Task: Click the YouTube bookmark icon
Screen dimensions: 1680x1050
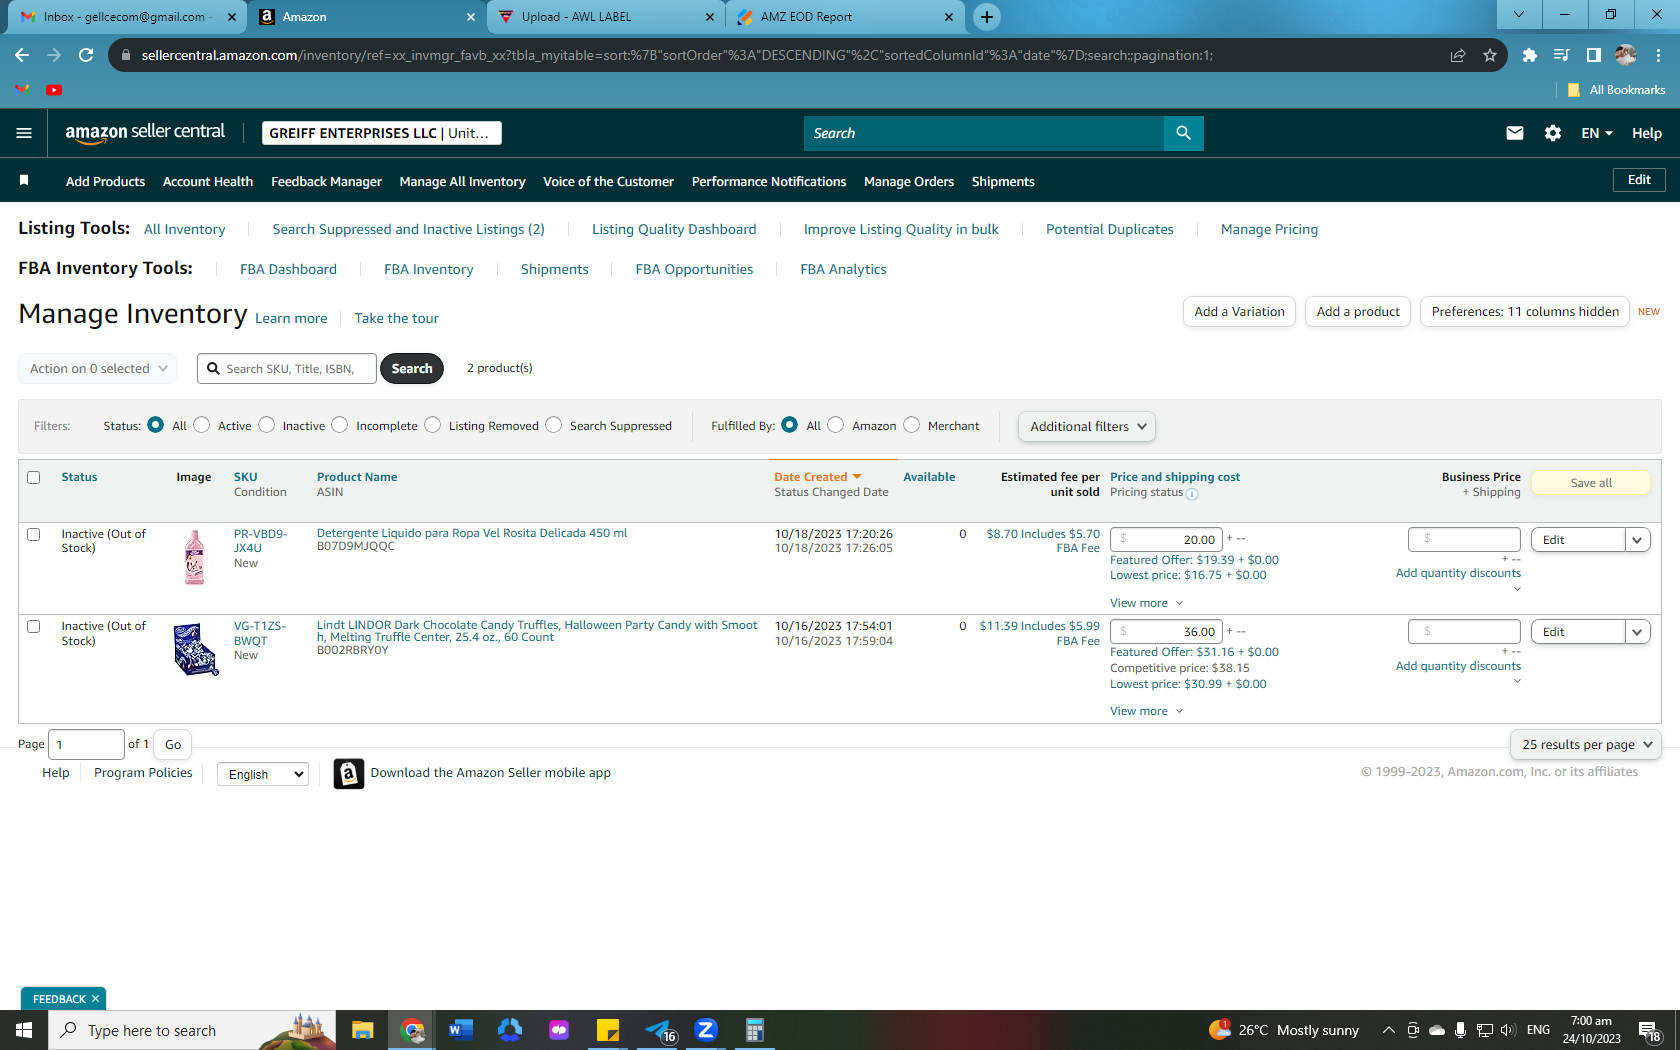Action: point(54,90)
